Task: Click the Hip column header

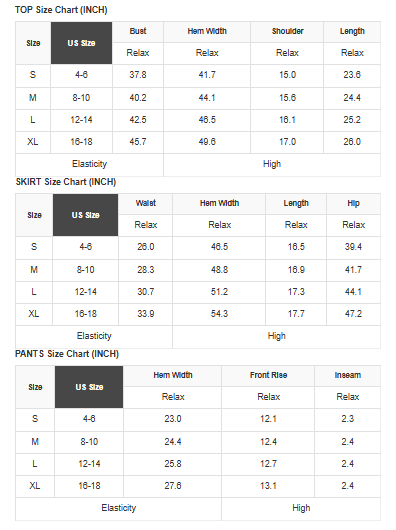Action: click(x=353, y=203)
